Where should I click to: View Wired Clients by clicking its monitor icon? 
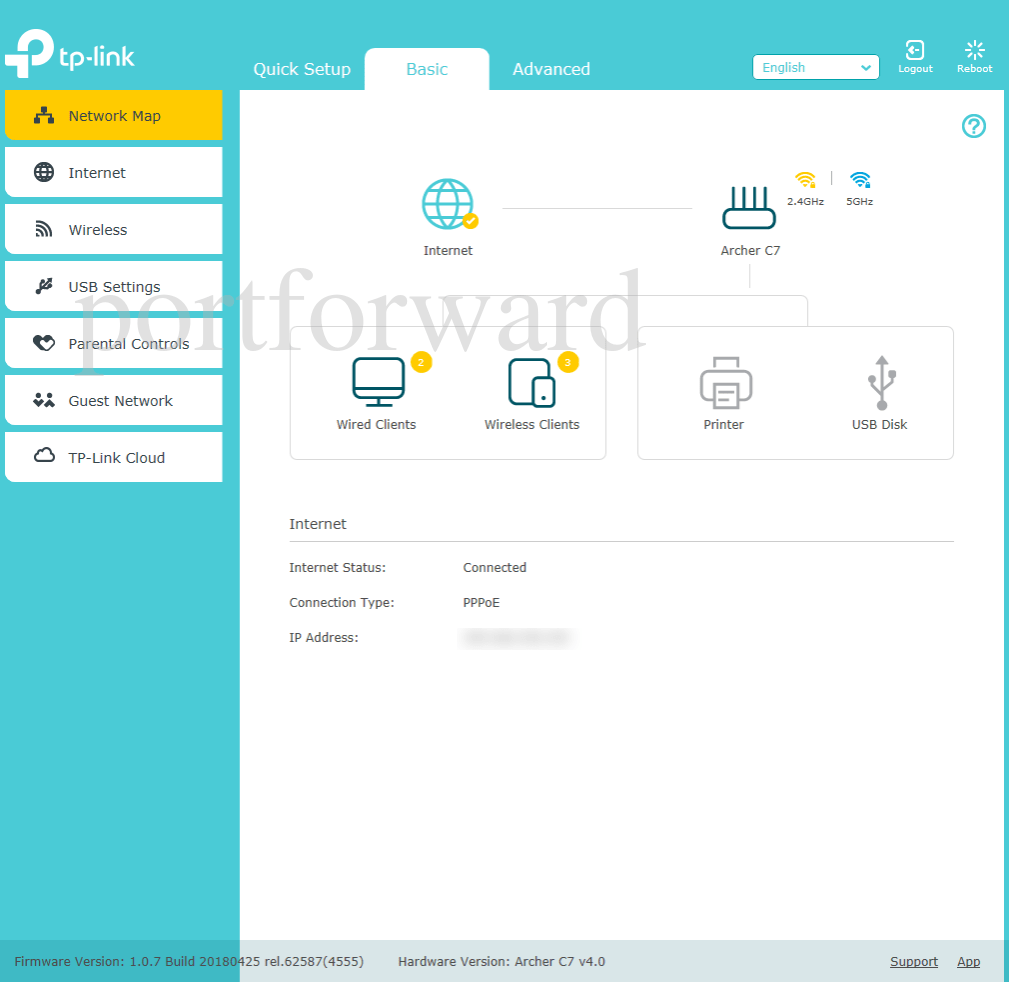376,382
